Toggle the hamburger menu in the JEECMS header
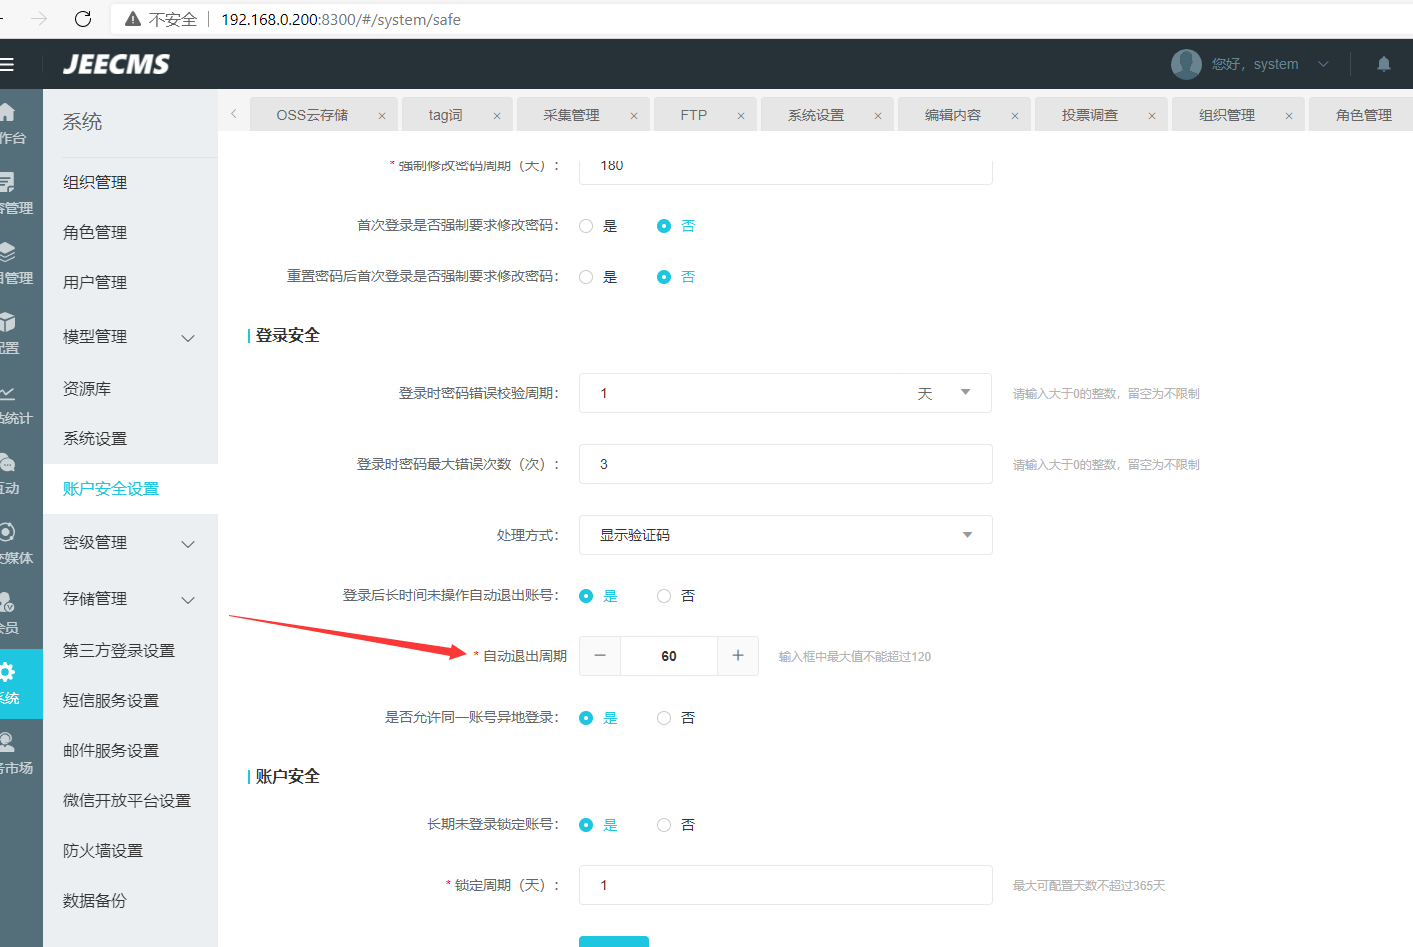 [6, 64]
